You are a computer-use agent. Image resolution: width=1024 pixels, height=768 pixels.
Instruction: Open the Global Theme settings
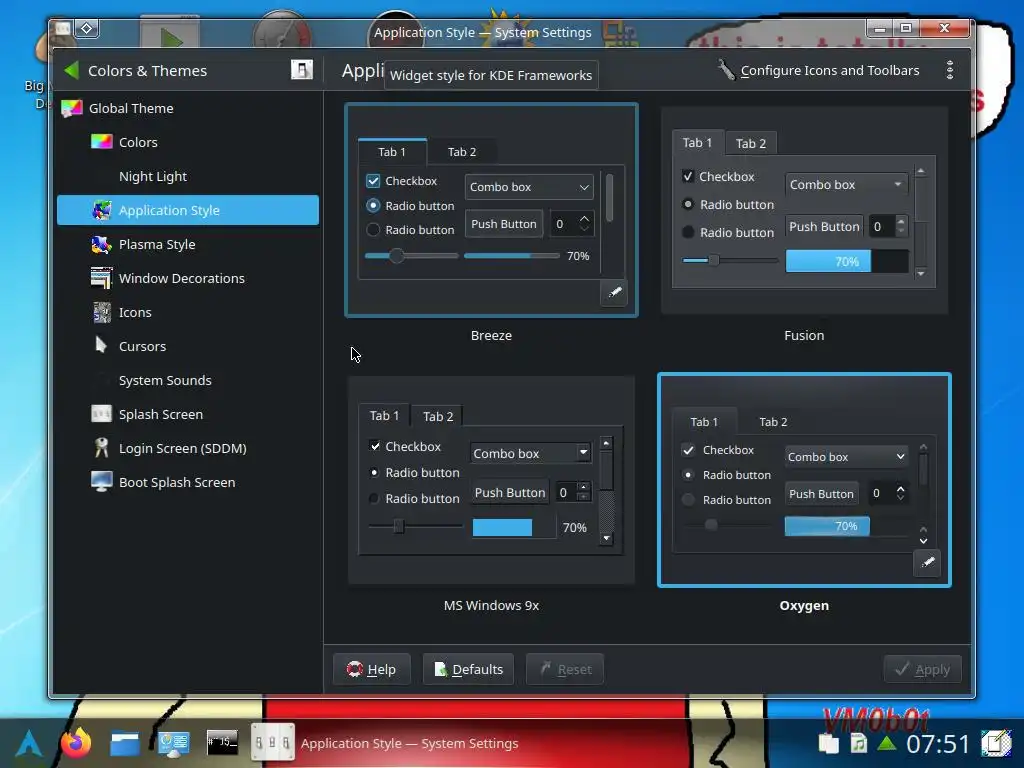pos(187,108)
